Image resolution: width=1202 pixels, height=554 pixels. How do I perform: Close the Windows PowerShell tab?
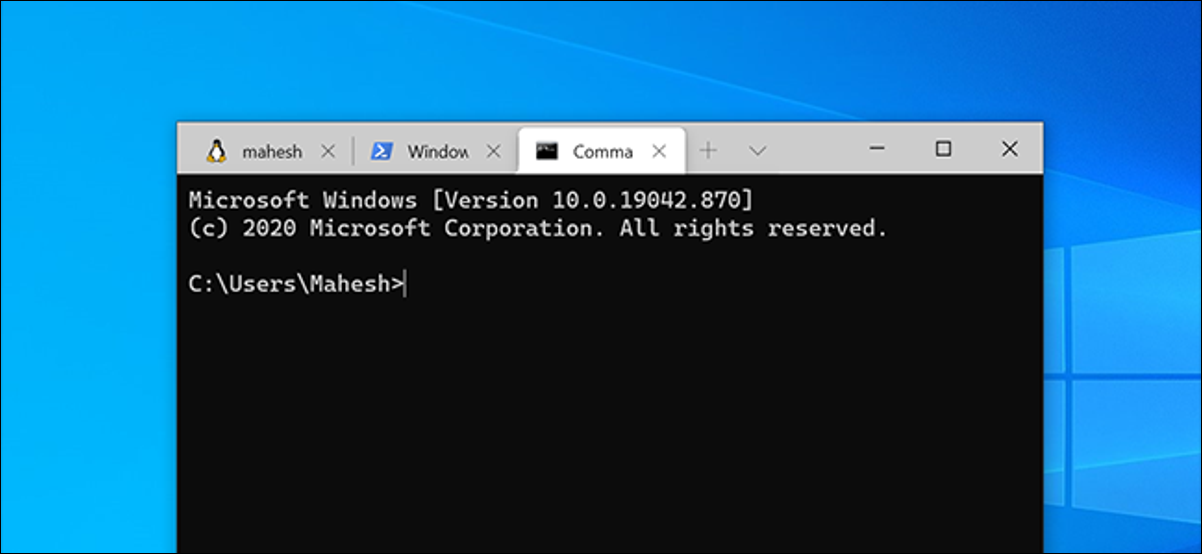coord(493,152)
